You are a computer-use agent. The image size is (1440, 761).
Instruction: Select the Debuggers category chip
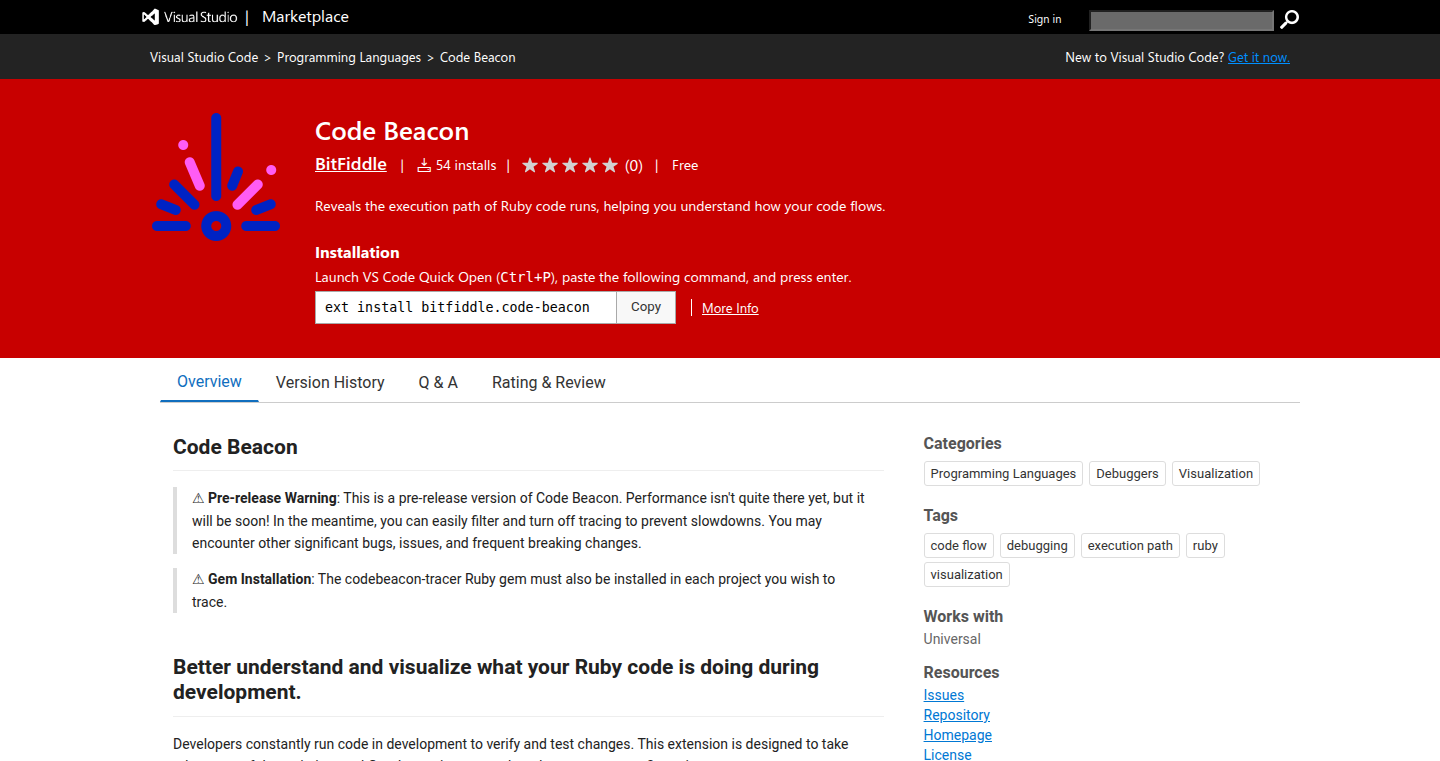pyautogui.click(x=1127, y=474)
